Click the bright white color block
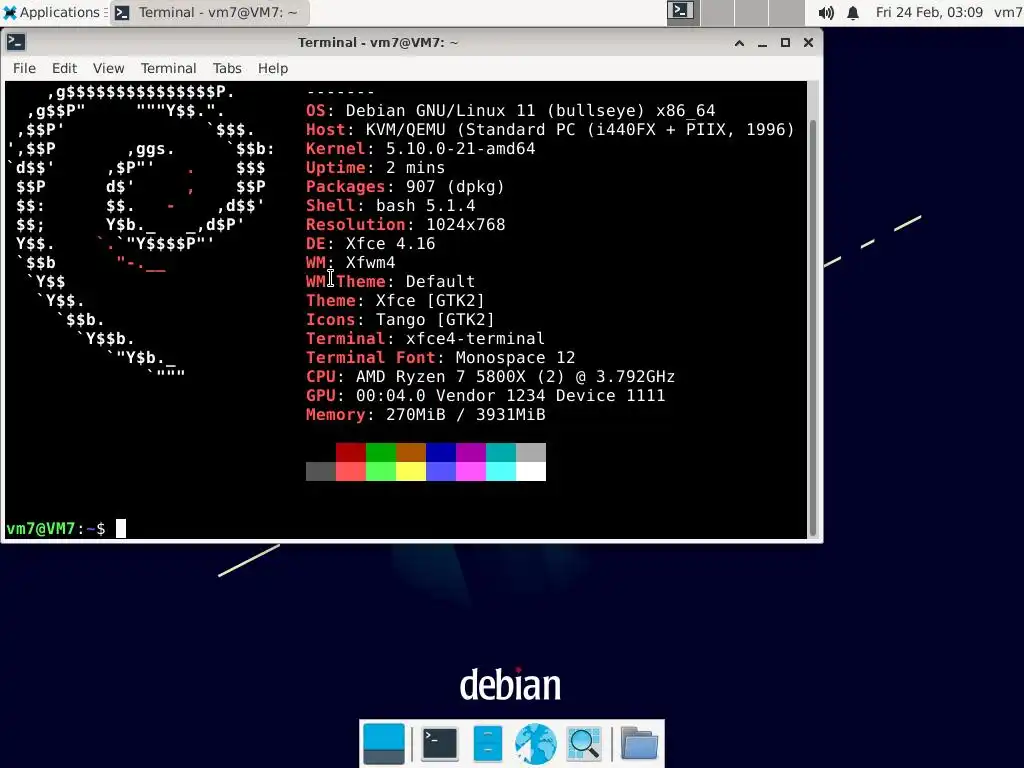This screenshot has height=768, width=1024. [531, 472]
